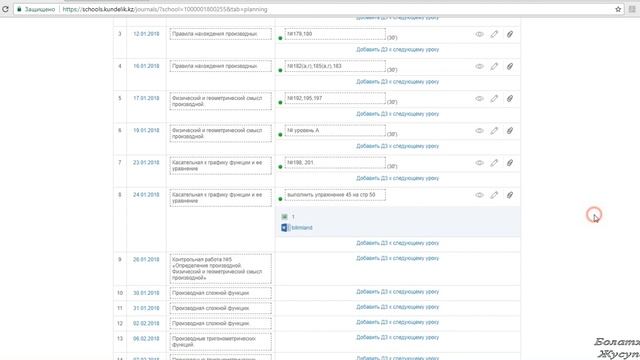Image resolution: width=640 pixels, height=360 pixels.
Task: Attach file to 16.01.2018 homework
Action: point(510,67)
